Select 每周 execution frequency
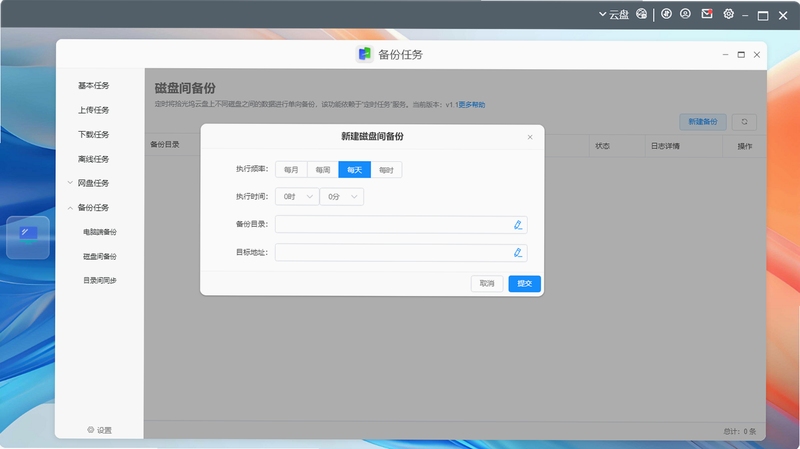This screenshot has height=449, width=800. (323, 170)
